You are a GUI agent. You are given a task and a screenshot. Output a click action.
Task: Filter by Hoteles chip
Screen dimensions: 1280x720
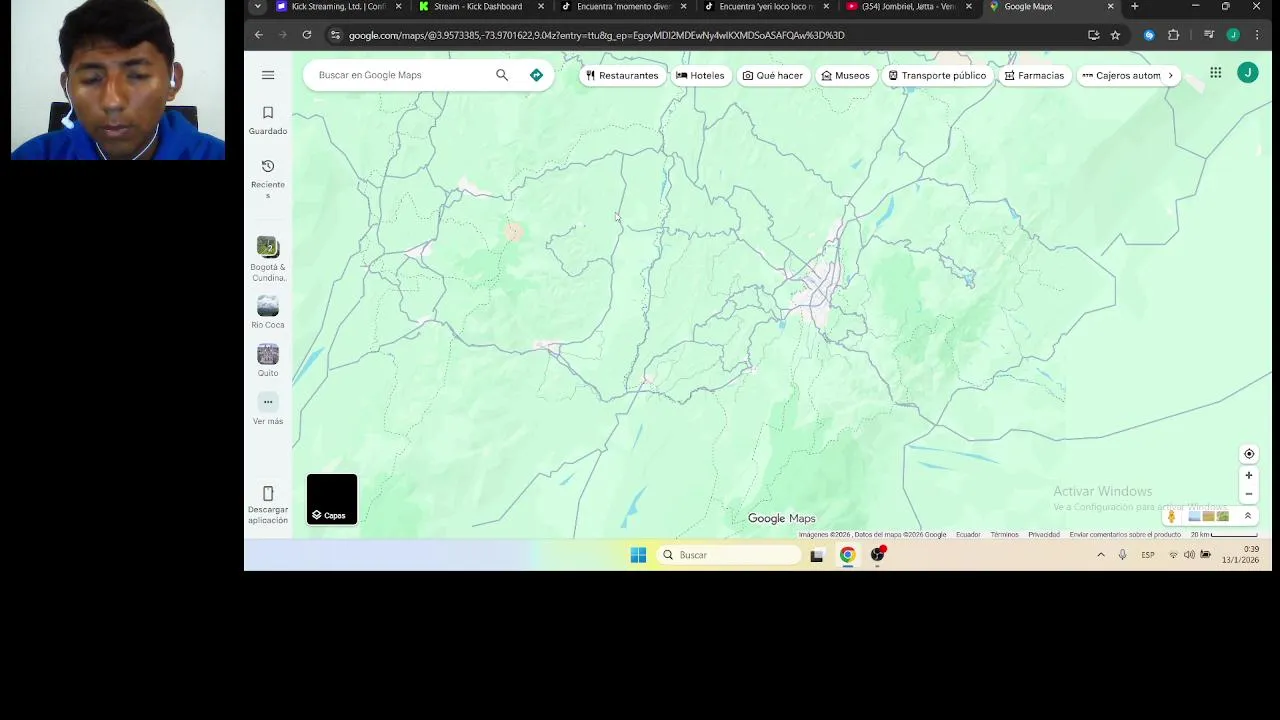[x=700, y=75]
